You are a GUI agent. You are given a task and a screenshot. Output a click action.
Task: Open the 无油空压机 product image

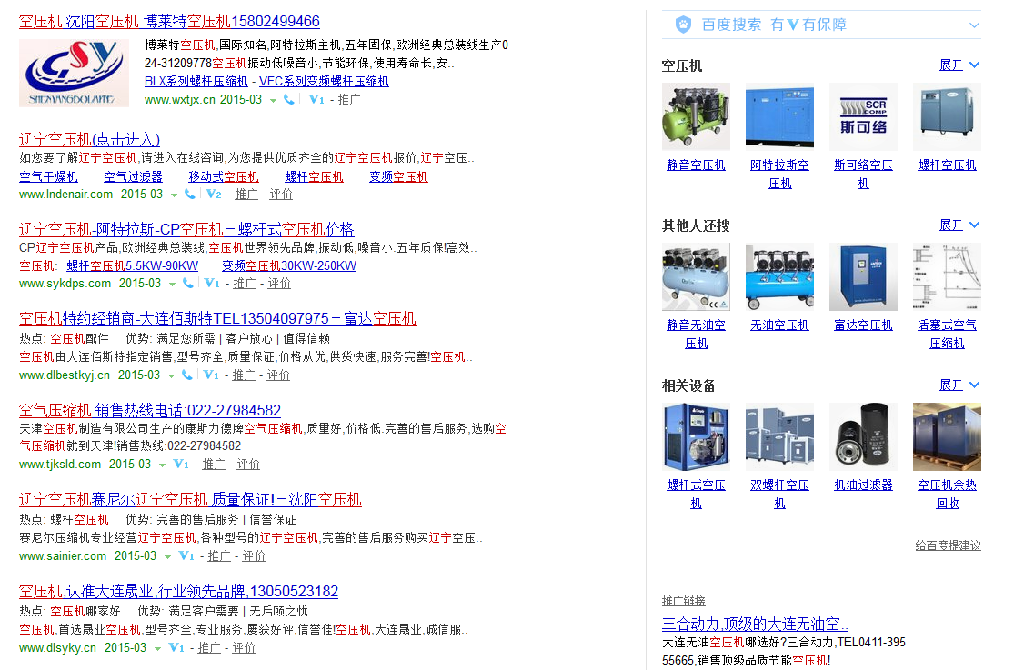[x=780, y=277]
